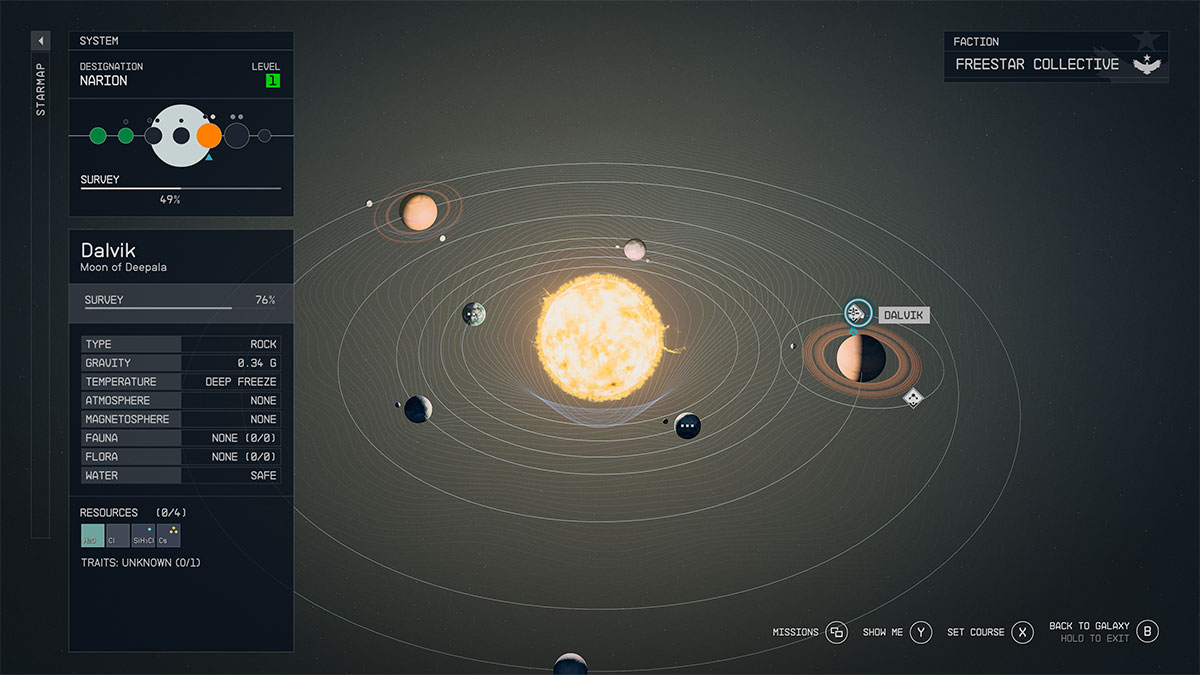The image size is (1200, 675).
Task: Open Missions via its icon
Action: 837,632
